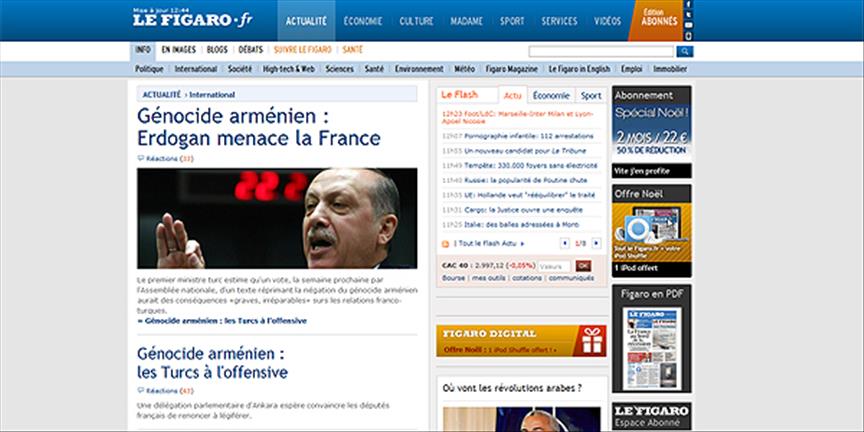Screen dimensions: 864x432
Task: Open the Twitter icon in header
Action: tap(688, 15)
